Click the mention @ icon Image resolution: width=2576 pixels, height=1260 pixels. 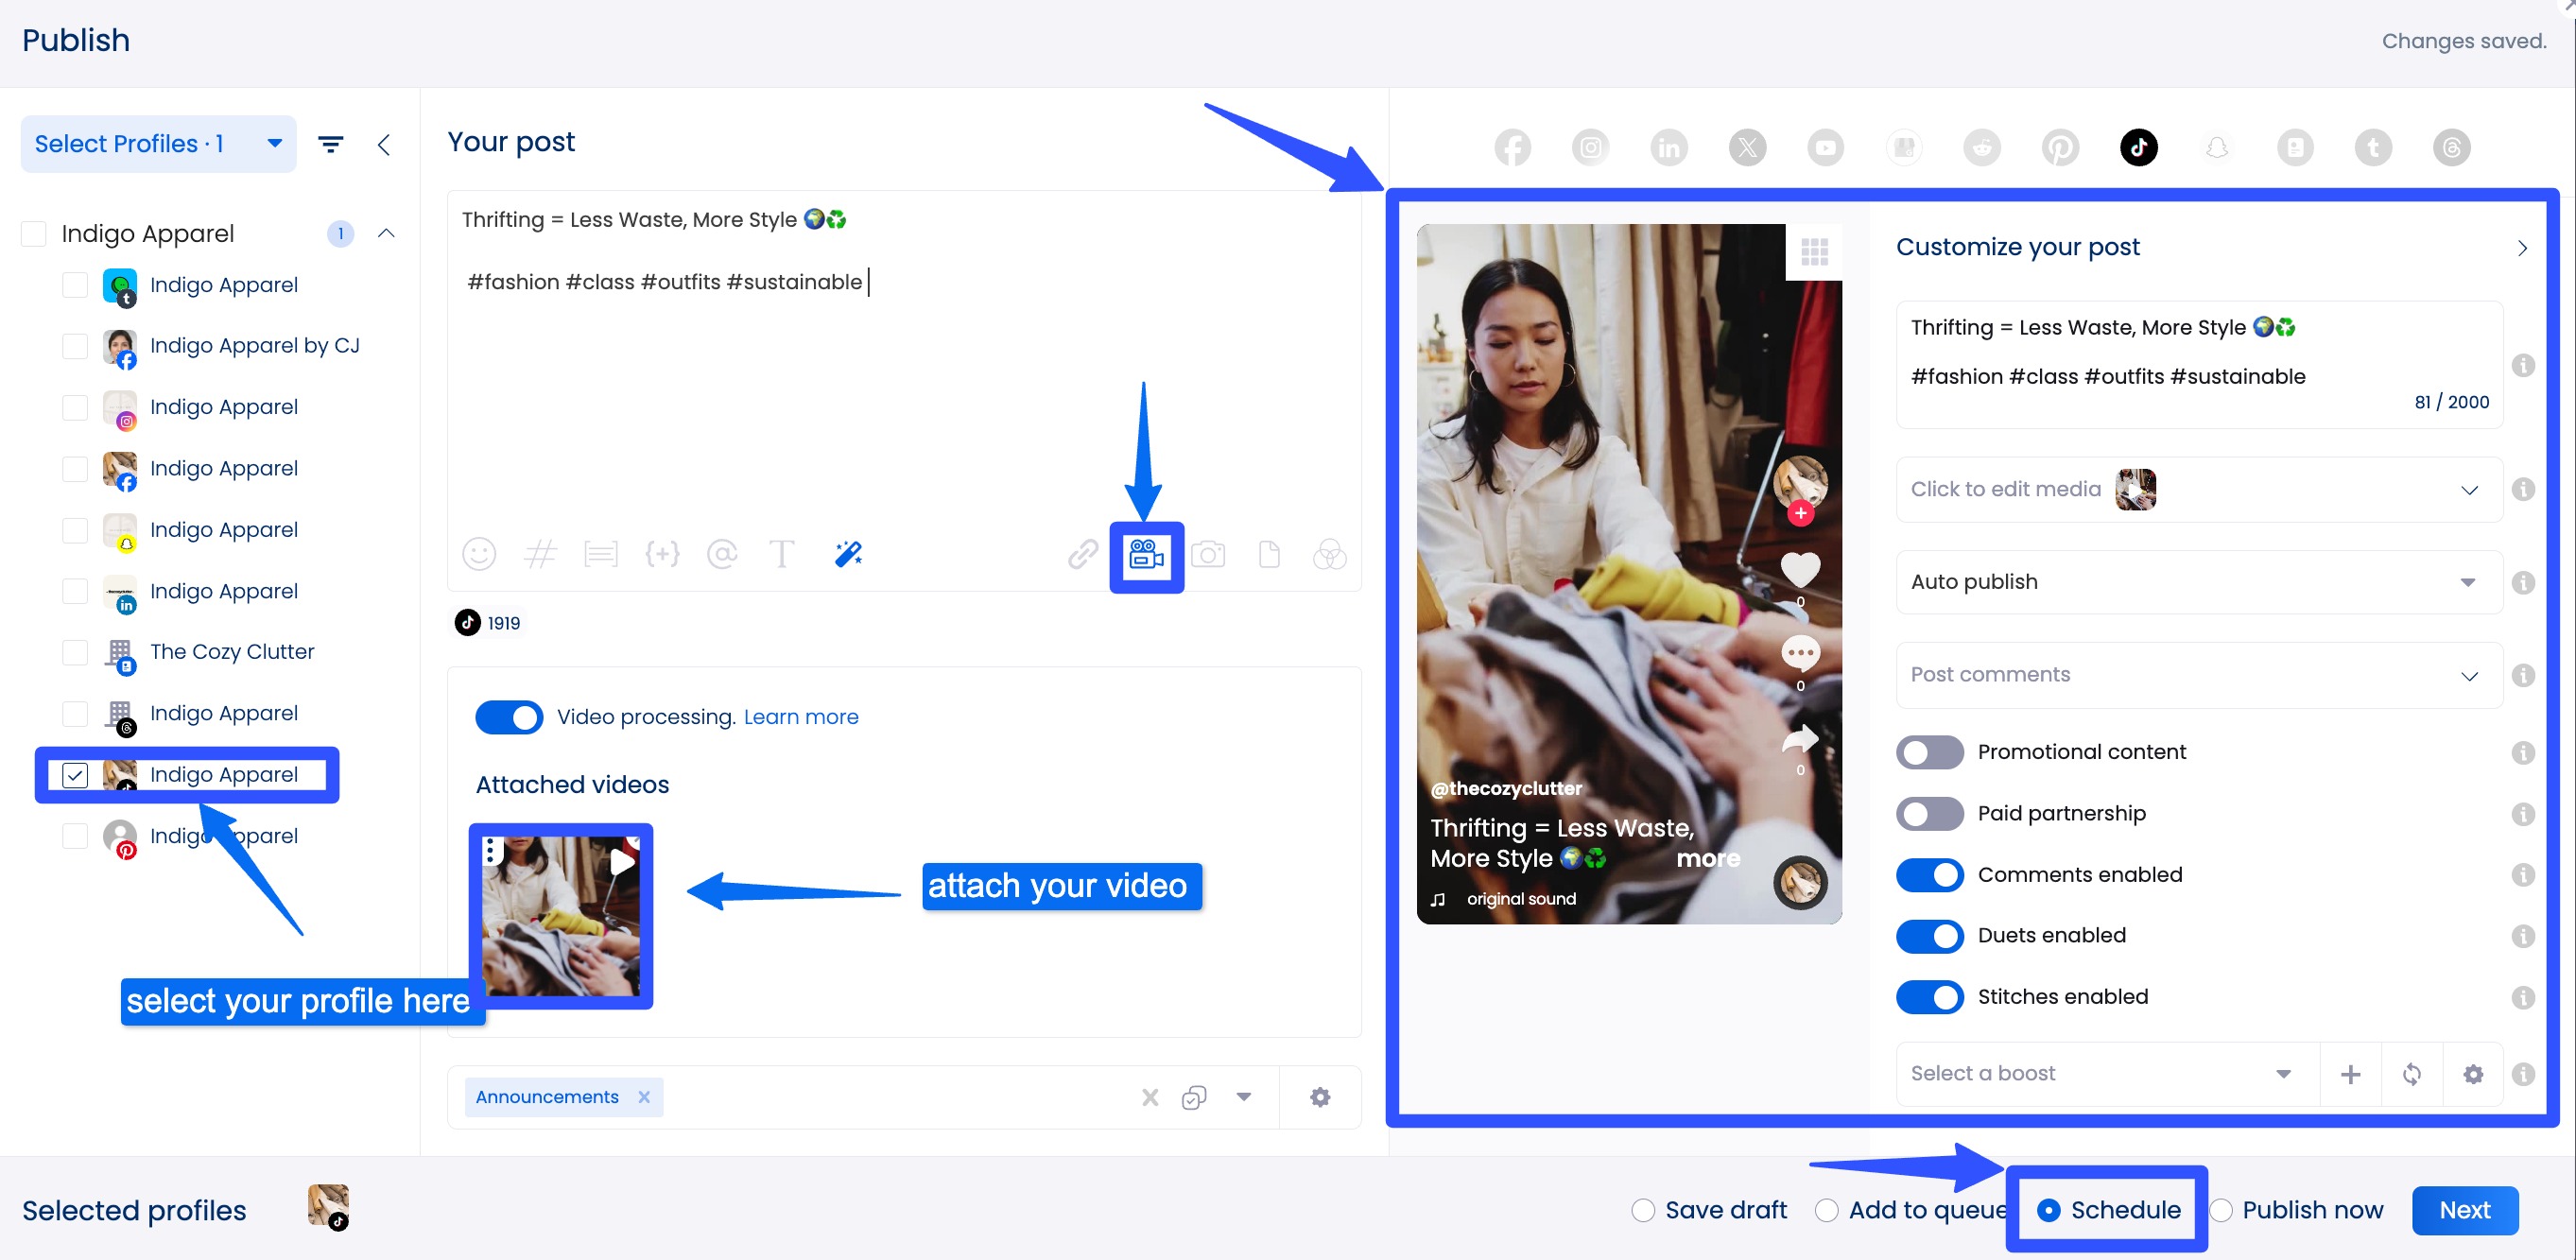coord(721,554)
